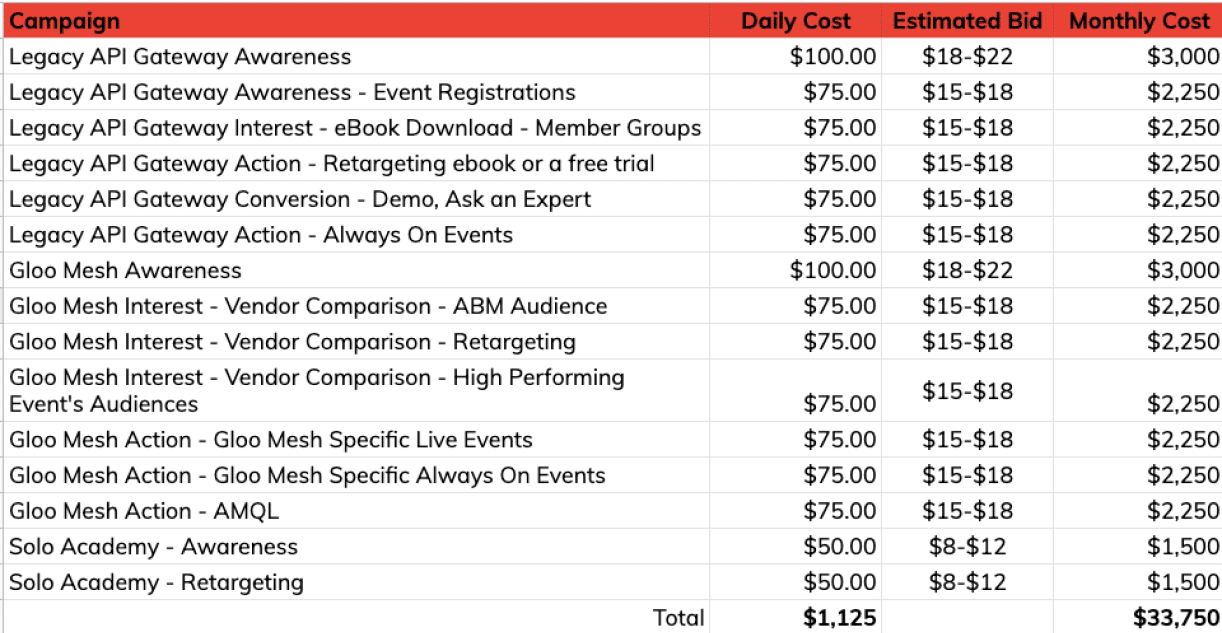Image resolution: width=1222 pixels, height=633 pixels.
Task: Select the High Performing Event's Audiences cell
Action: (317, 390)
